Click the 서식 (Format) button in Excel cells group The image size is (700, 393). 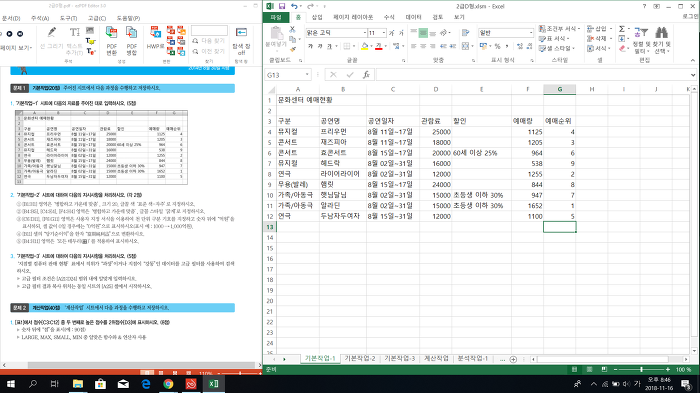pyautogui.click(x=599, y=48)
